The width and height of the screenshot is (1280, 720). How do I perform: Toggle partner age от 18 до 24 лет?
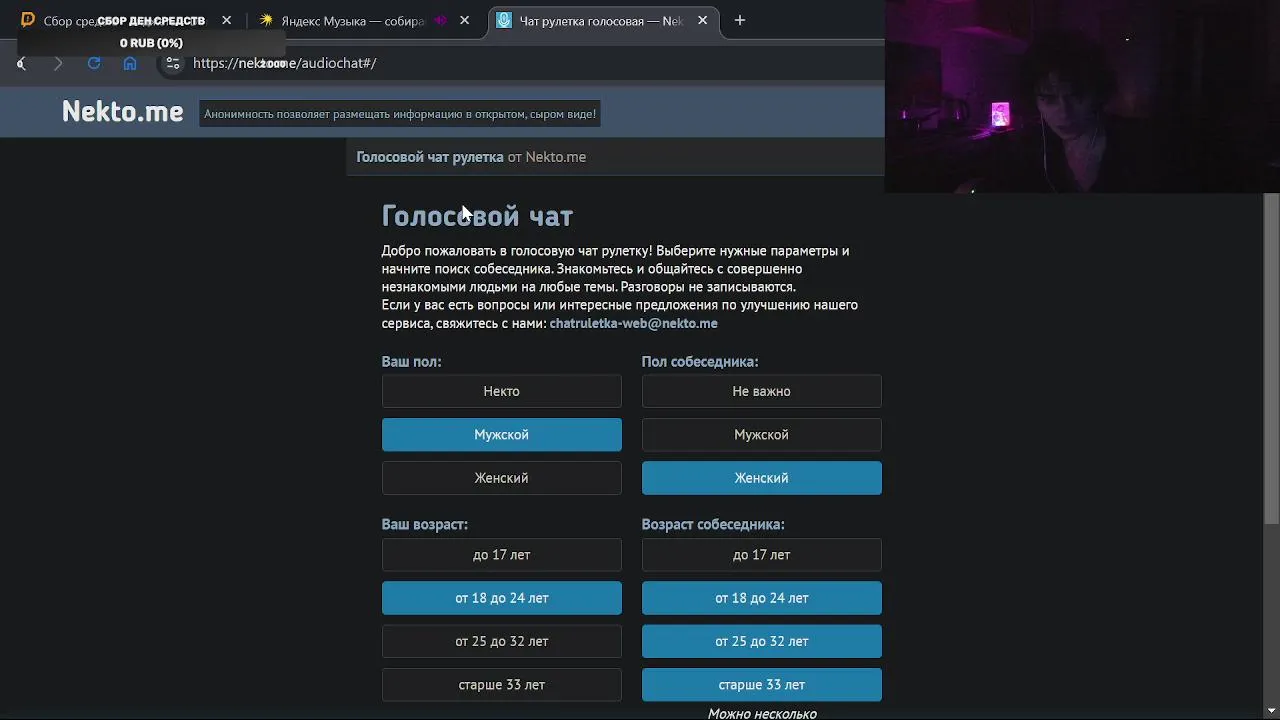[762, 598]
